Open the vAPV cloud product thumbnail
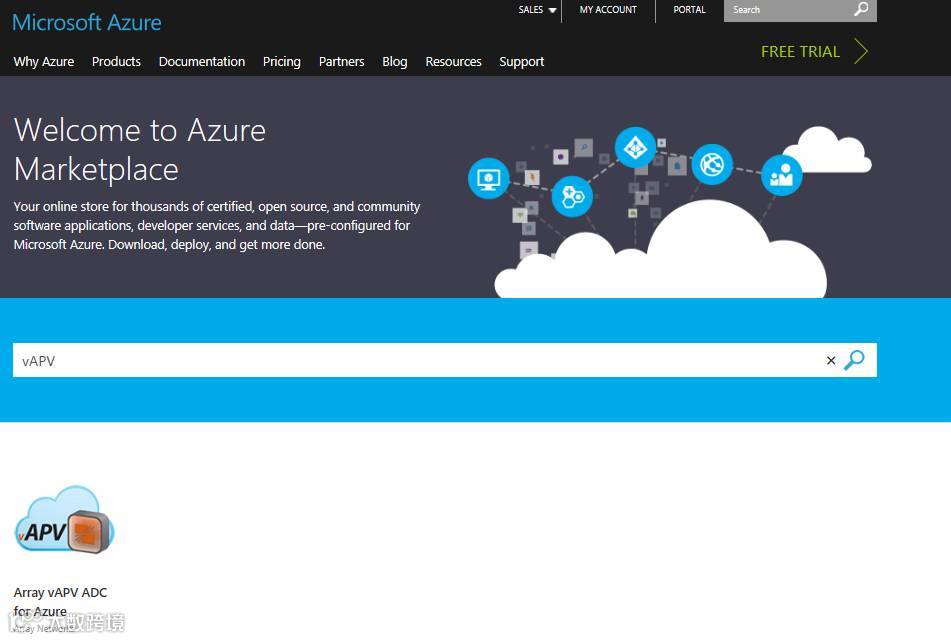The height and width of the screenshot is (640, 951). click(64, 520)
